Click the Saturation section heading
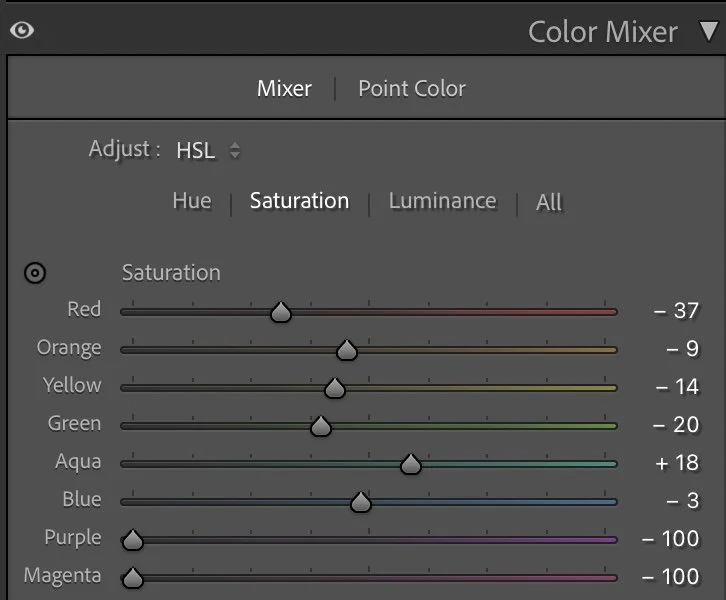Viewport: 726px width, 600px height. pos(171,273)
